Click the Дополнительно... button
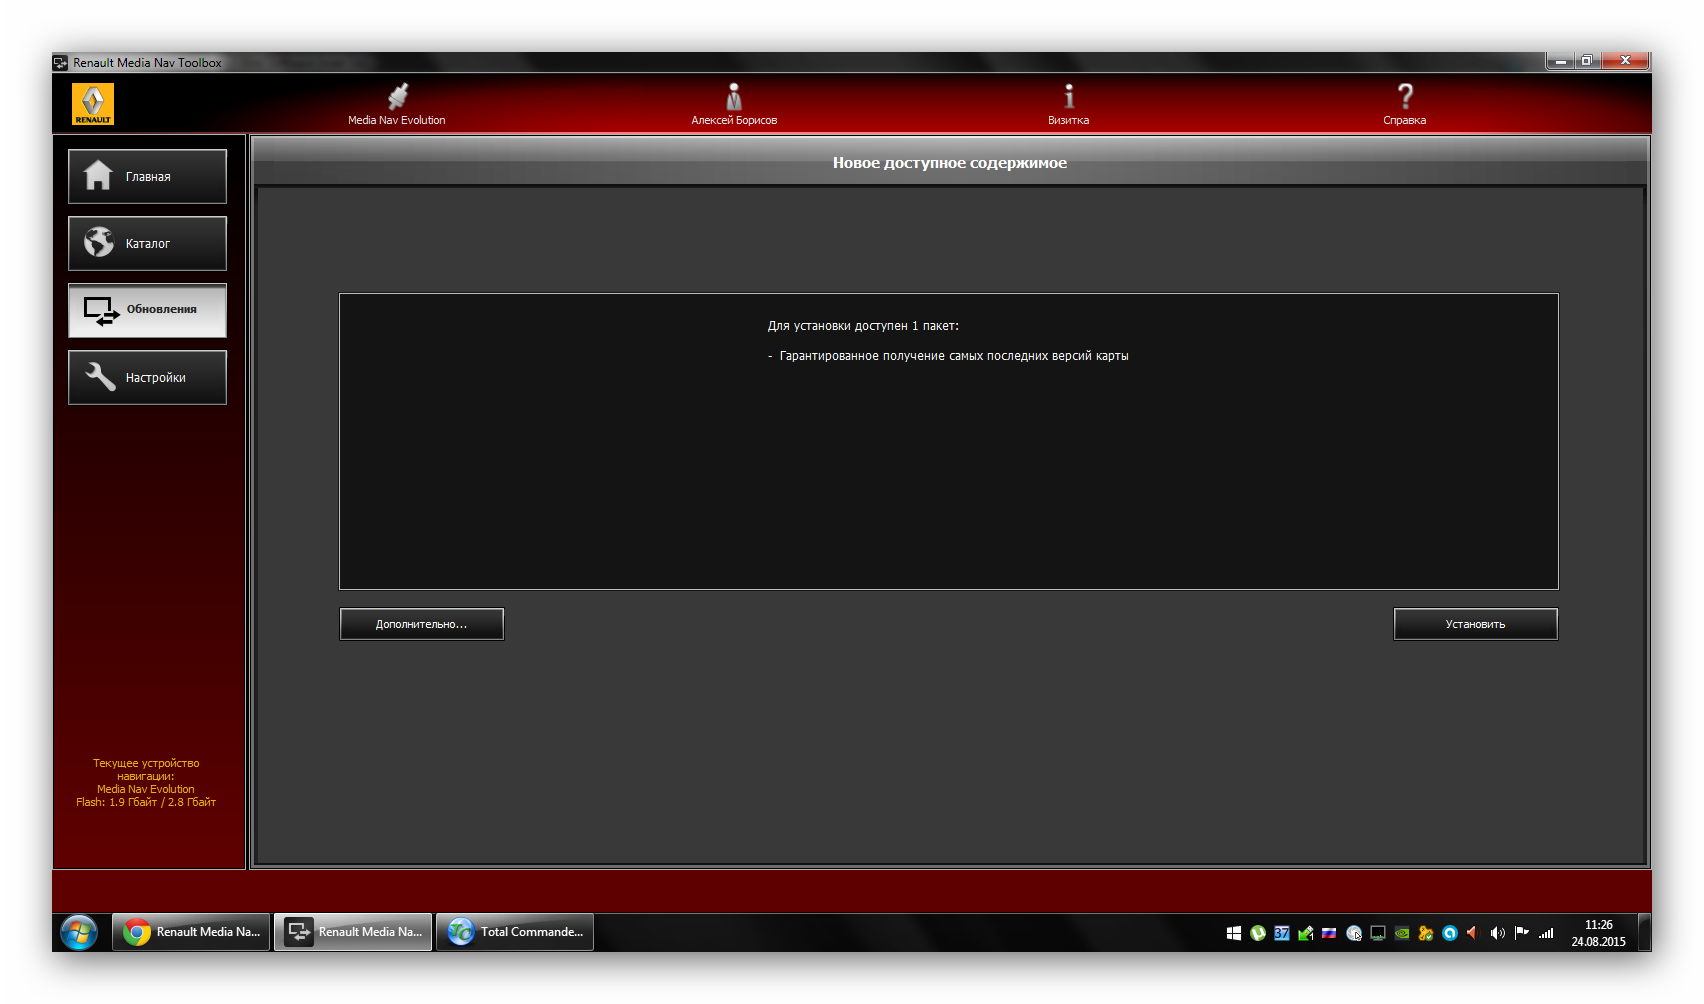This screenshot has width=1704, height=1004. click(421, 624)
